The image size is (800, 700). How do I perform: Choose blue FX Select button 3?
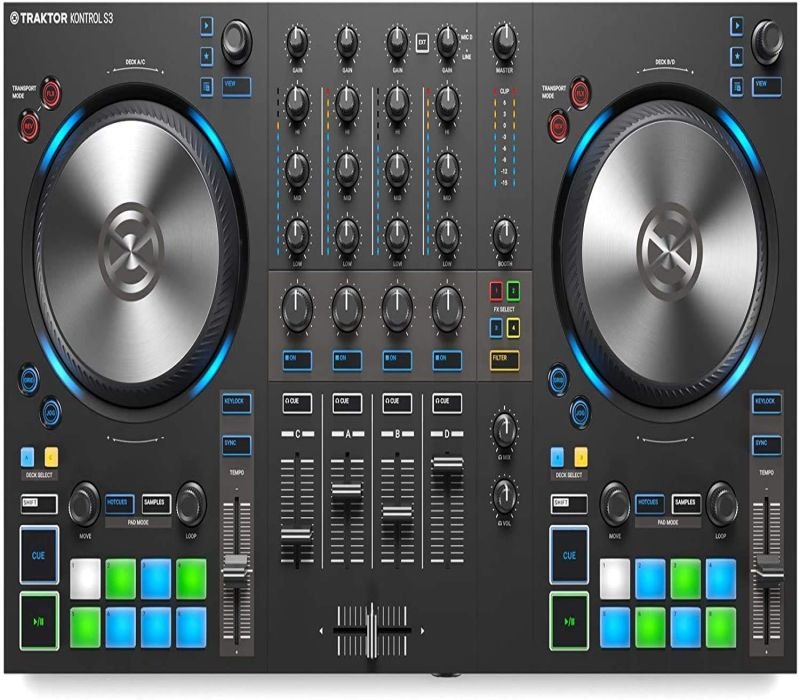496,328
